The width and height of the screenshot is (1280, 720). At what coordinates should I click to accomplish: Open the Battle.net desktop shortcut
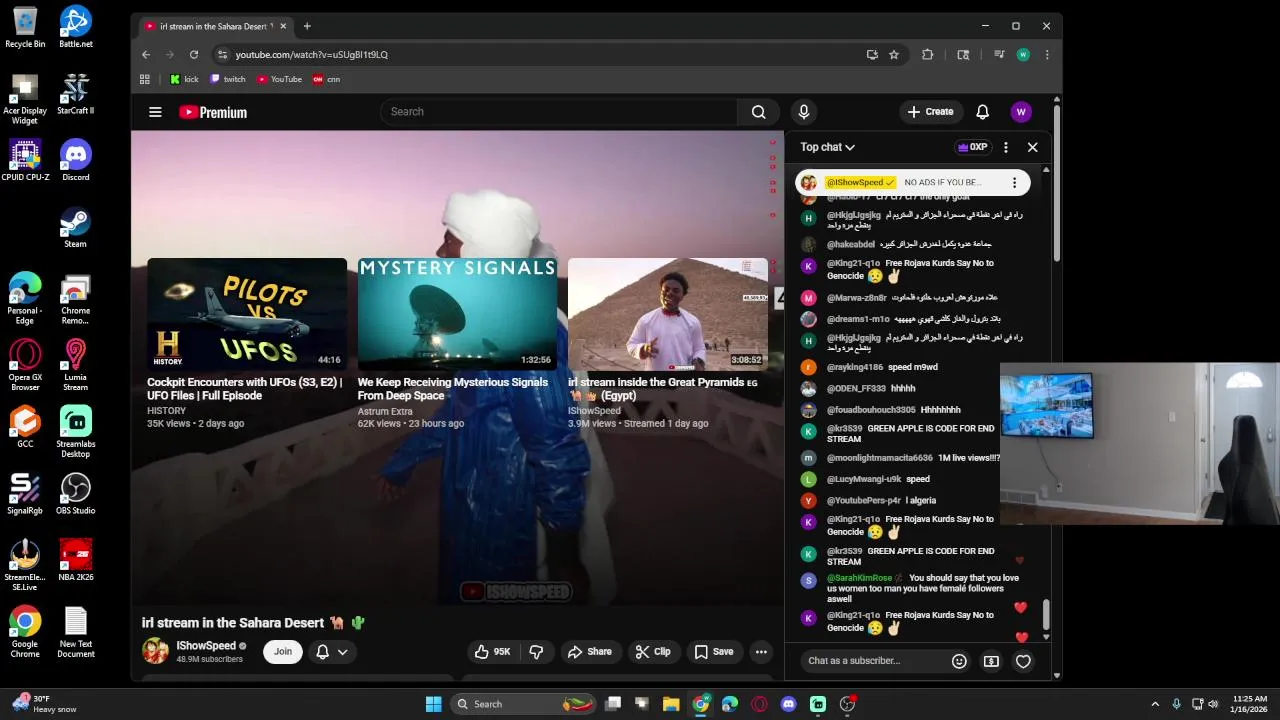pos(76,27)
